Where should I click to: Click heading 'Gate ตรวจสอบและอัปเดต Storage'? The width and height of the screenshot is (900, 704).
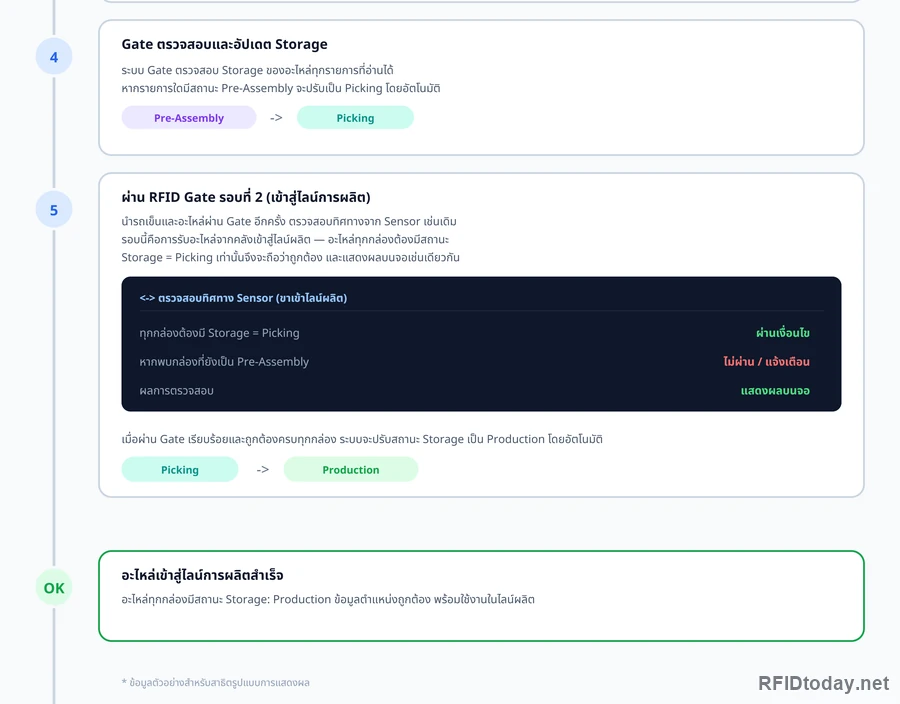pyautogui.click(x=224, y=44)
